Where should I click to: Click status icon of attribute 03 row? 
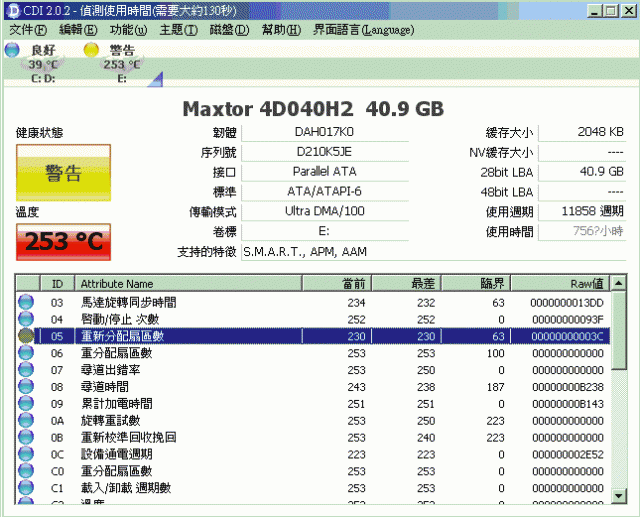point(26,302)
